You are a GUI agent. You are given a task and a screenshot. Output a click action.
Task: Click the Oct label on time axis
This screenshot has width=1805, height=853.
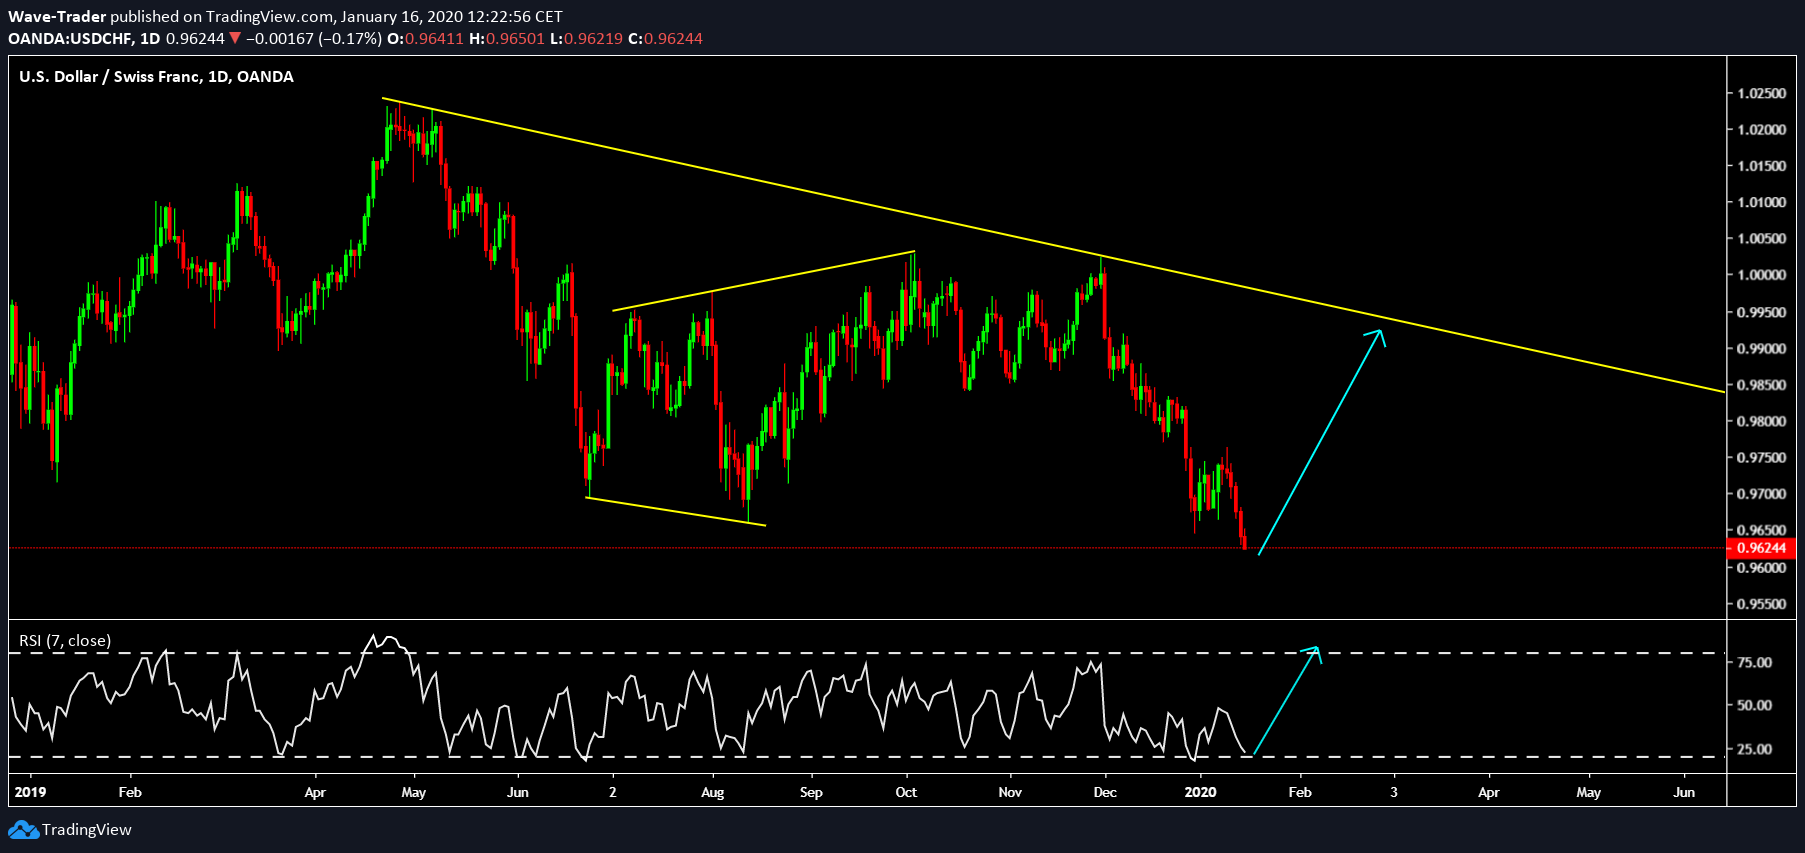click(x=906, y=792)
